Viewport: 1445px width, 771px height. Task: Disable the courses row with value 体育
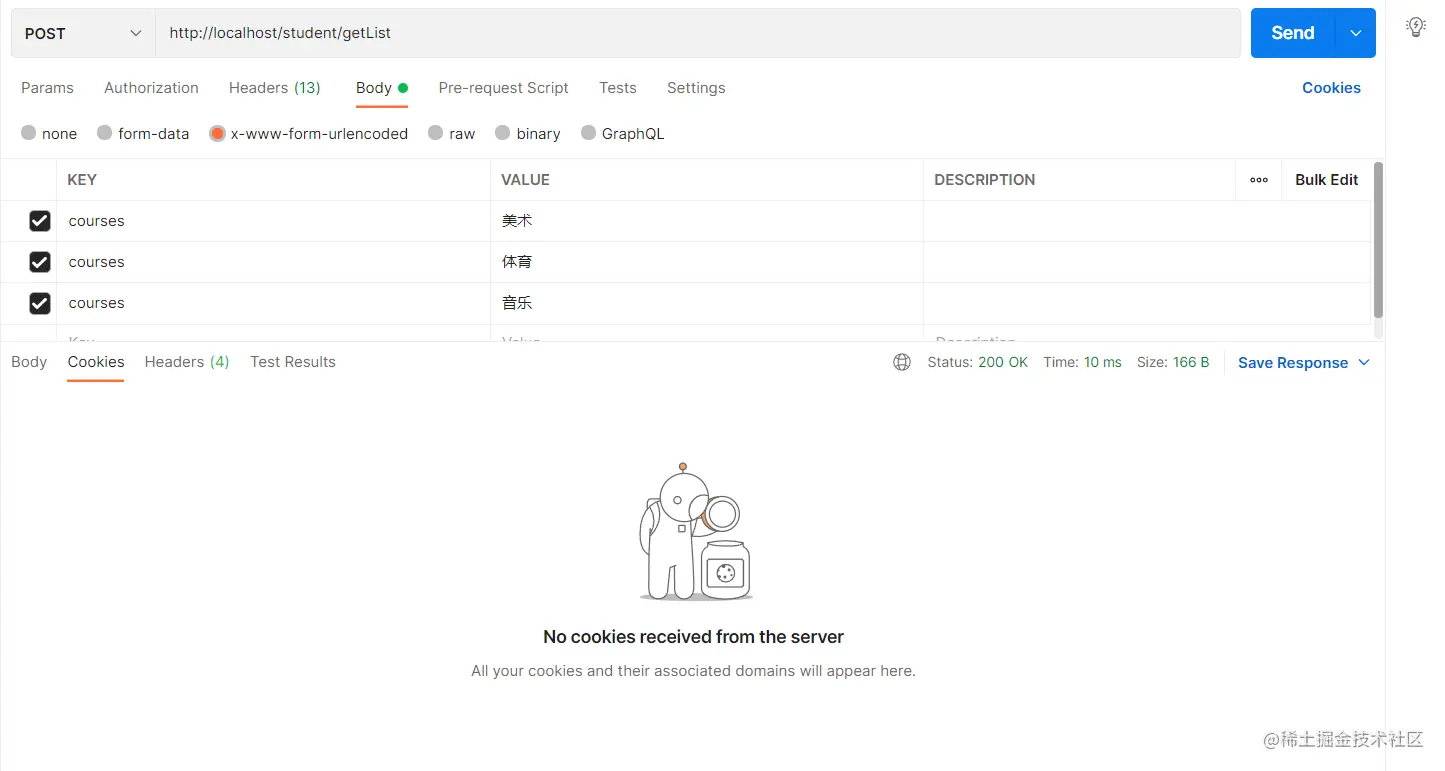(x=39, y=262)
